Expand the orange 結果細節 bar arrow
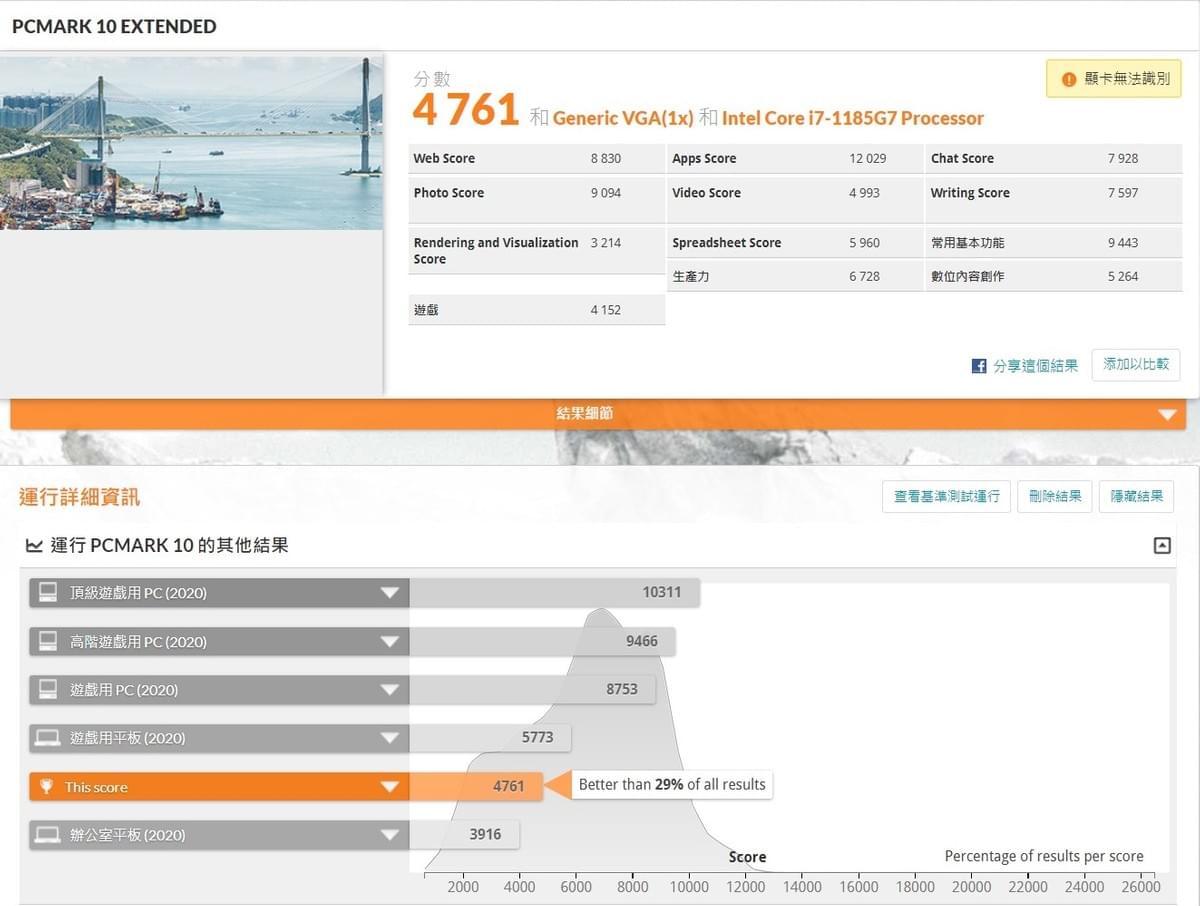The image size is (1200, 906). point(1166,414)
